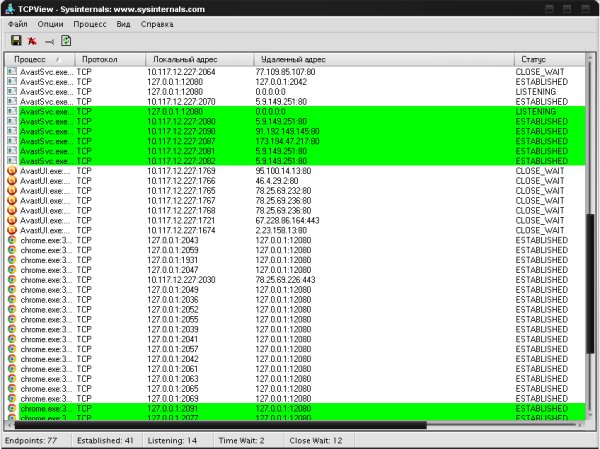This screenshot has height=449, width=600.
Task: Click the refresh toolbar icon
Action: (66, 41)
